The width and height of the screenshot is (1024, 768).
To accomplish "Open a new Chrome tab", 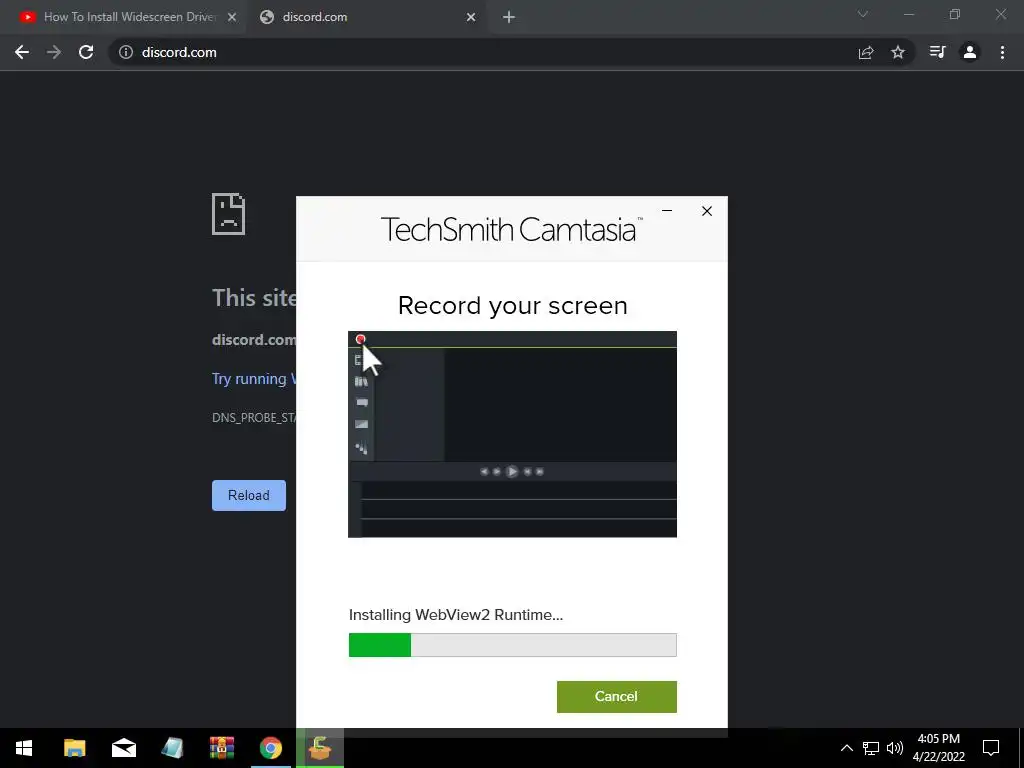I will [509, 17].
